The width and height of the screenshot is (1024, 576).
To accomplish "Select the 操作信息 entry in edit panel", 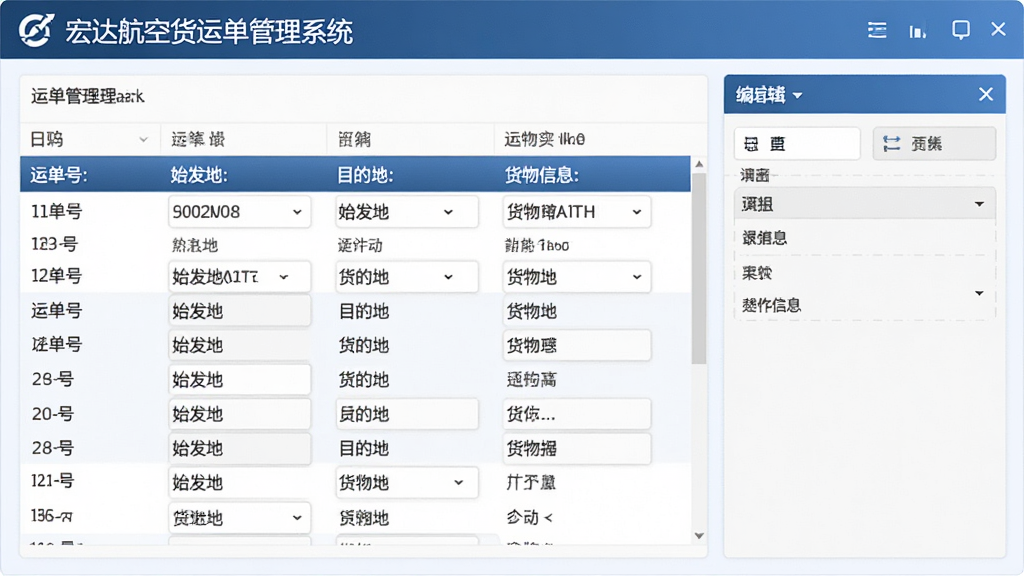I will pos(771,305).
